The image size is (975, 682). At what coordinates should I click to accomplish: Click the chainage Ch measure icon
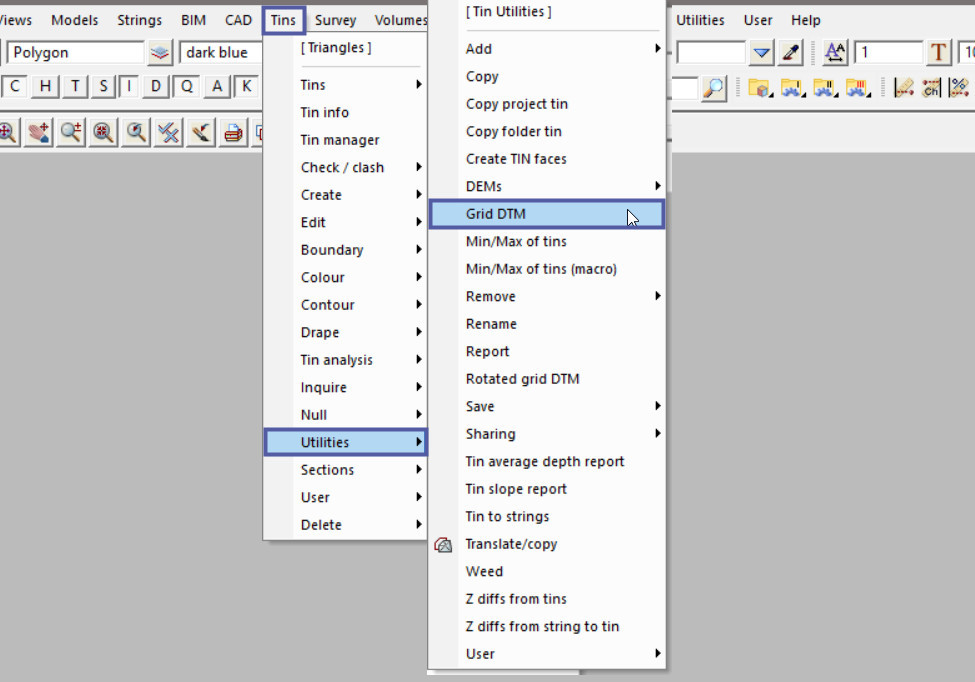(x=931, y=88)
